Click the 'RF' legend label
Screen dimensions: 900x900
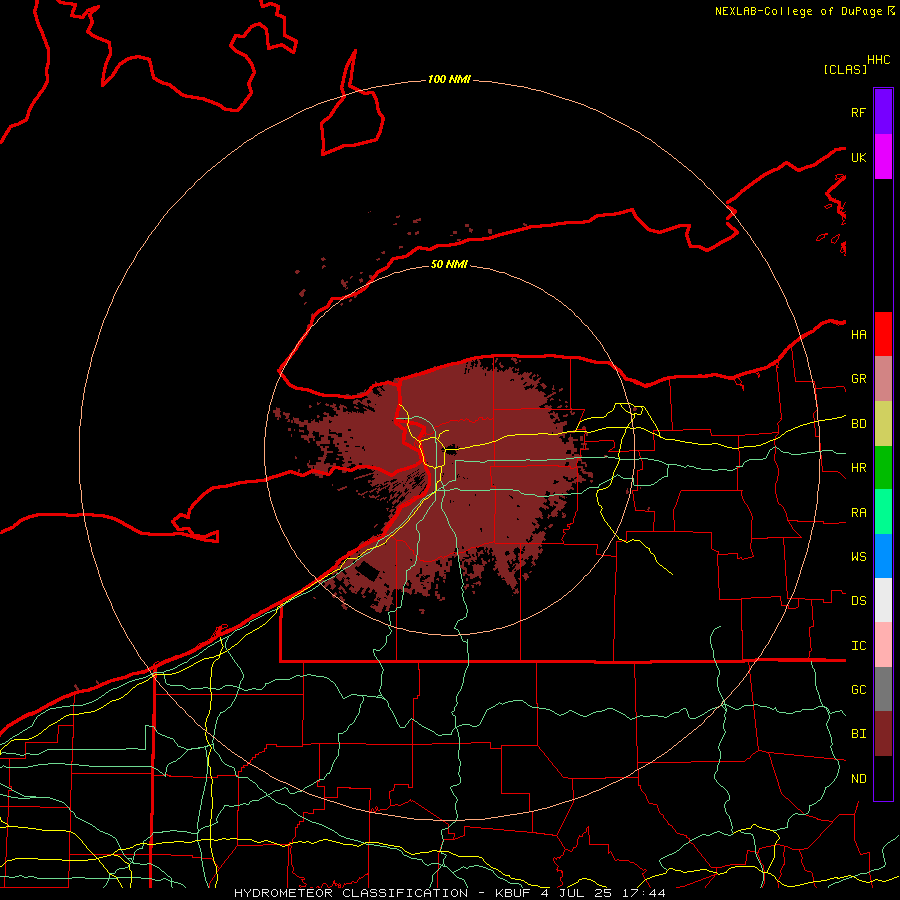(x=858, y=112)
